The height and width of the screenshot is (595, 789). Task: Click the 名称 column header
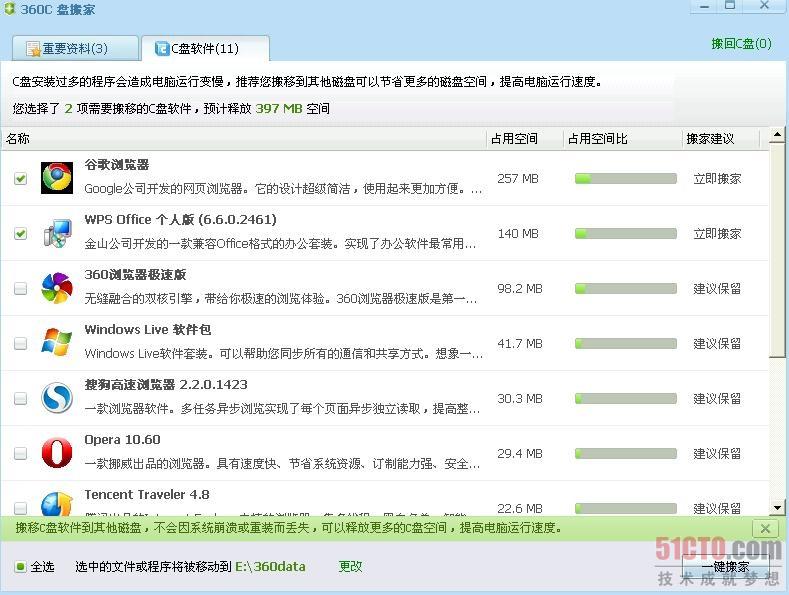[244, 138]
